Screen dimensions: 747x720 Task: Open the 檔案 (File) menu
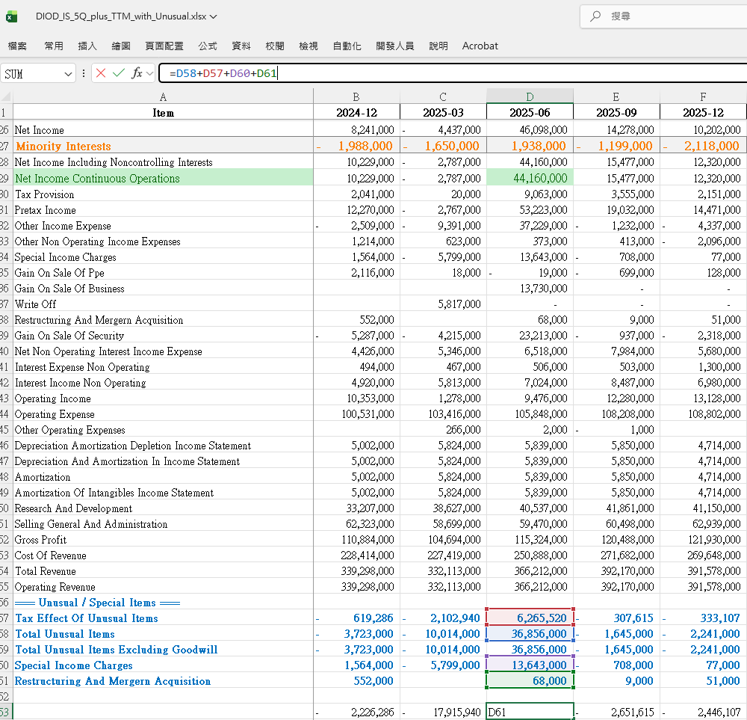point(18,46)
